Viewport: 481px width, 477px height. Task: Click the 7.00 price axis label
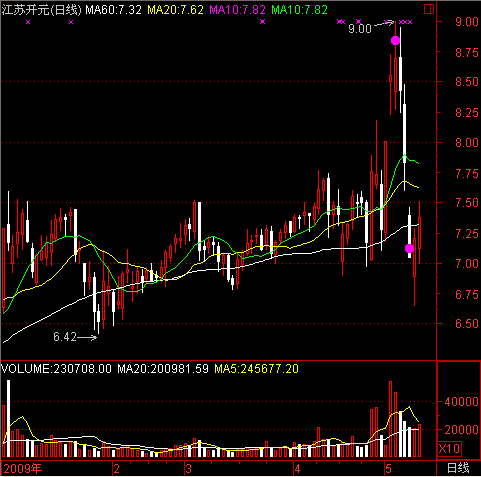[x=467, y=264]
